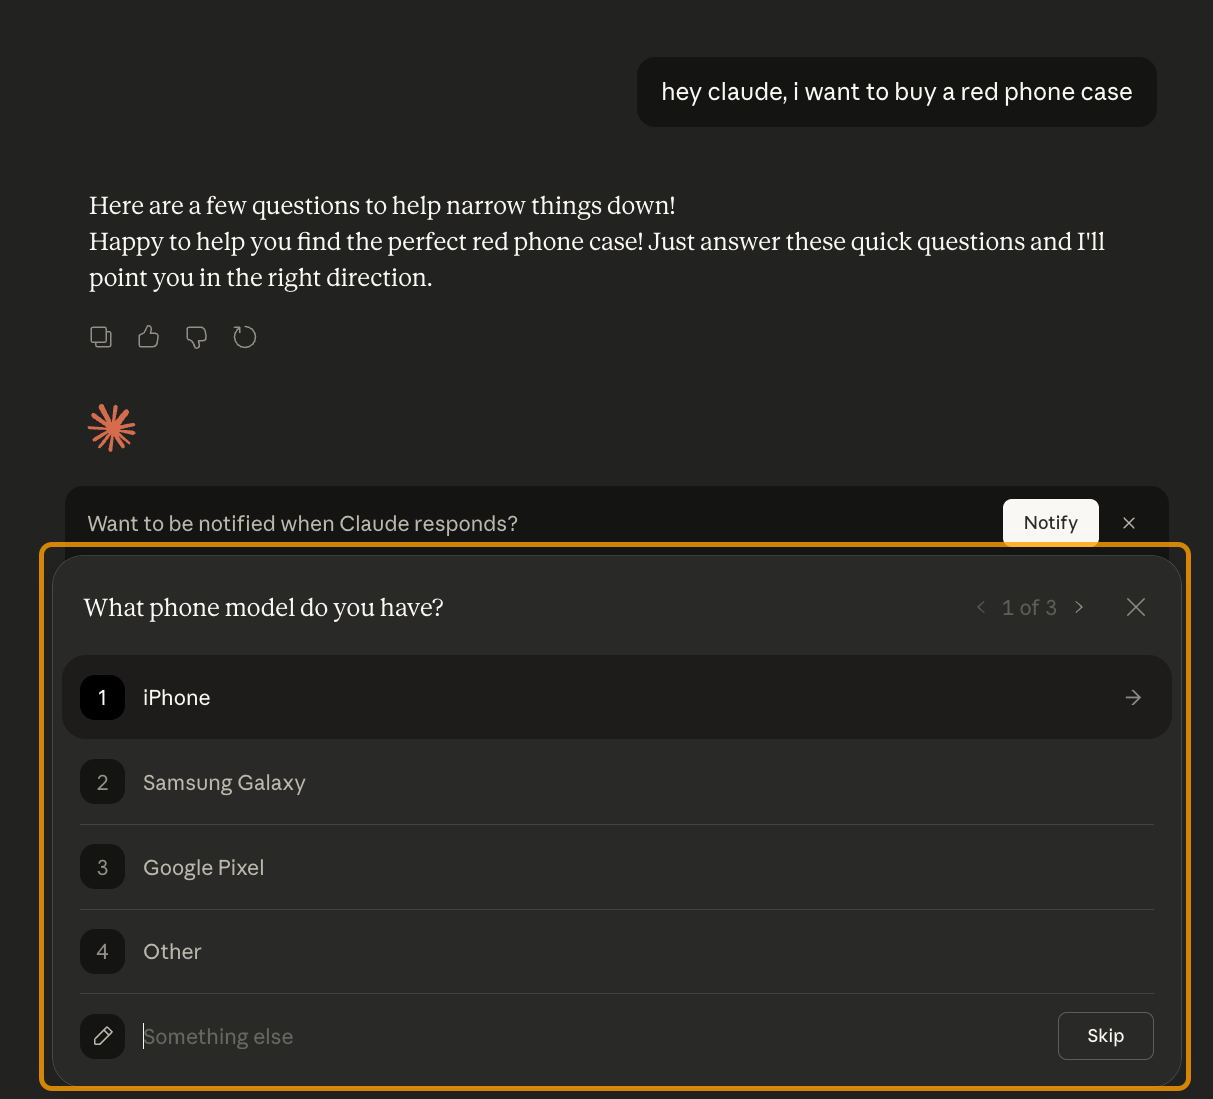Screen dimensions: 1213x1099
Task: Click the user's red phone case message
Action: (x=896, y=92)
